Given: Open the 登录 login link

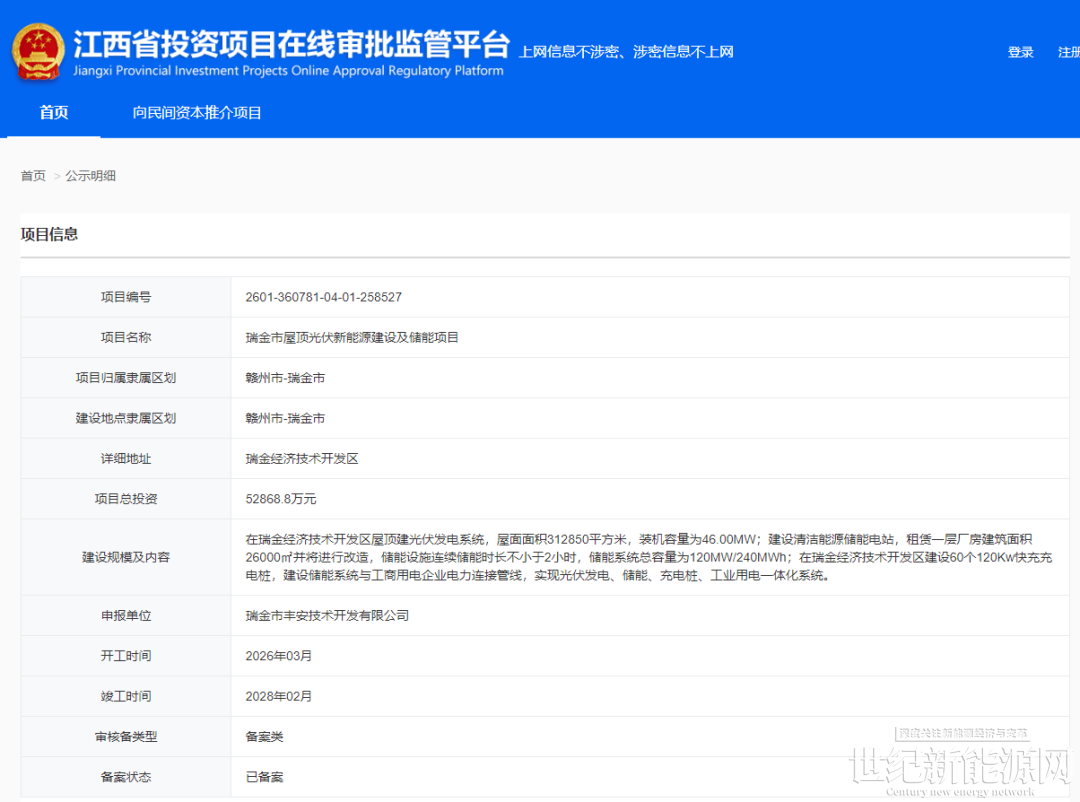Looking at the screenshot, I should click(x=1020, y=52).
